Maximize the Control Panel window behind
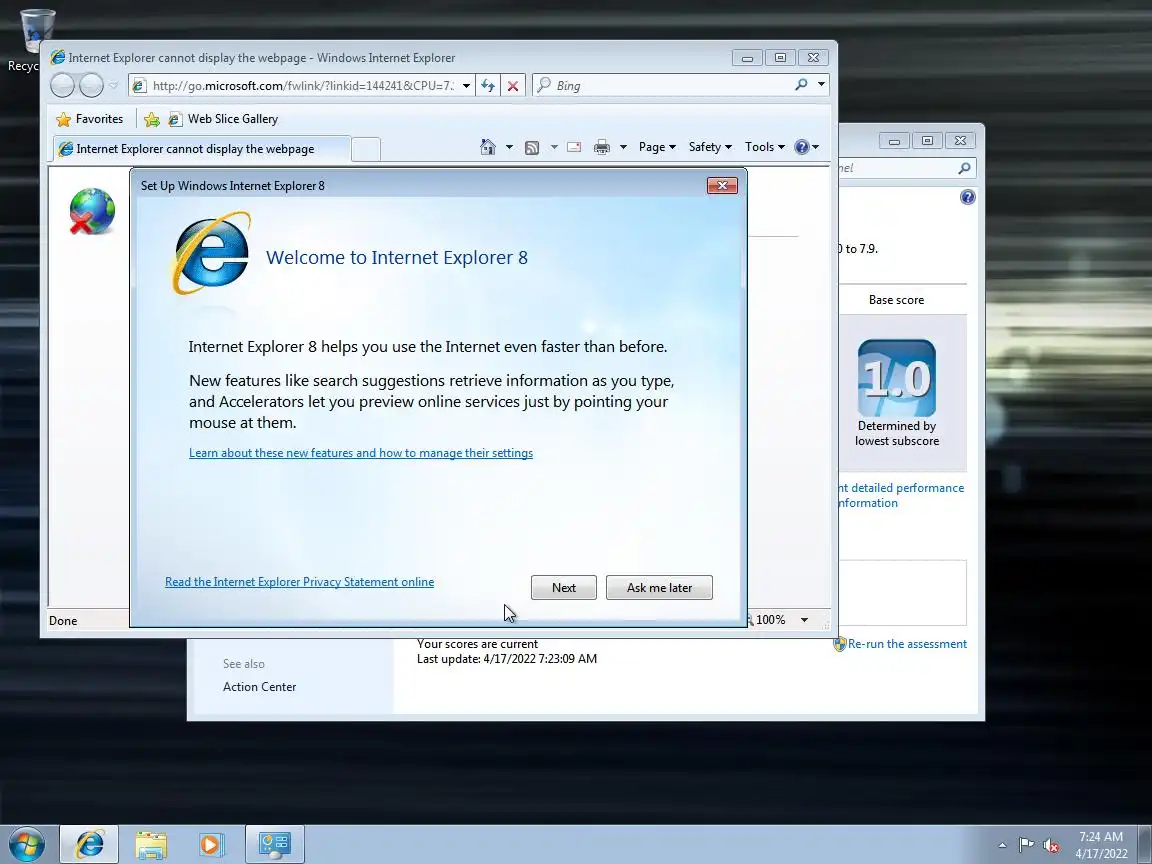This screenshot has height=864, width=1152. pyautogui.click(x=927, y=140)
